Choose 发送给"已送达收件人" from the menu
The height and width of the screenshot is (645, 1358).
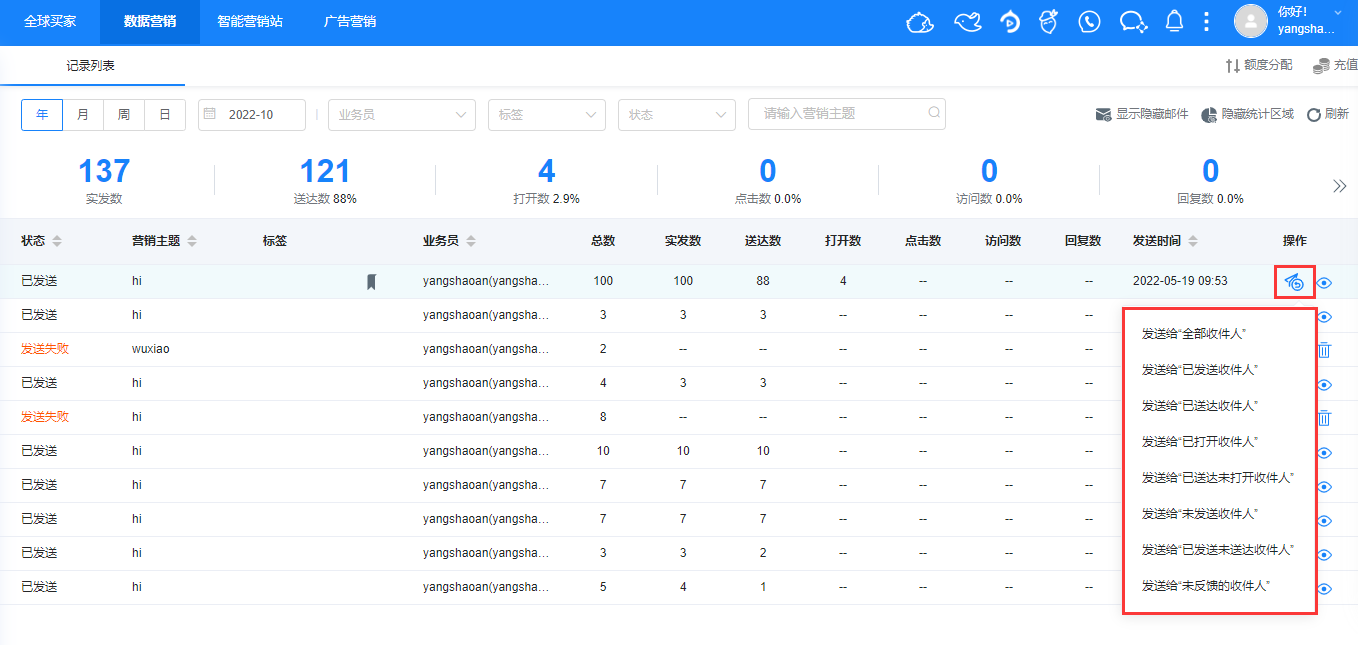[1200, 406]
